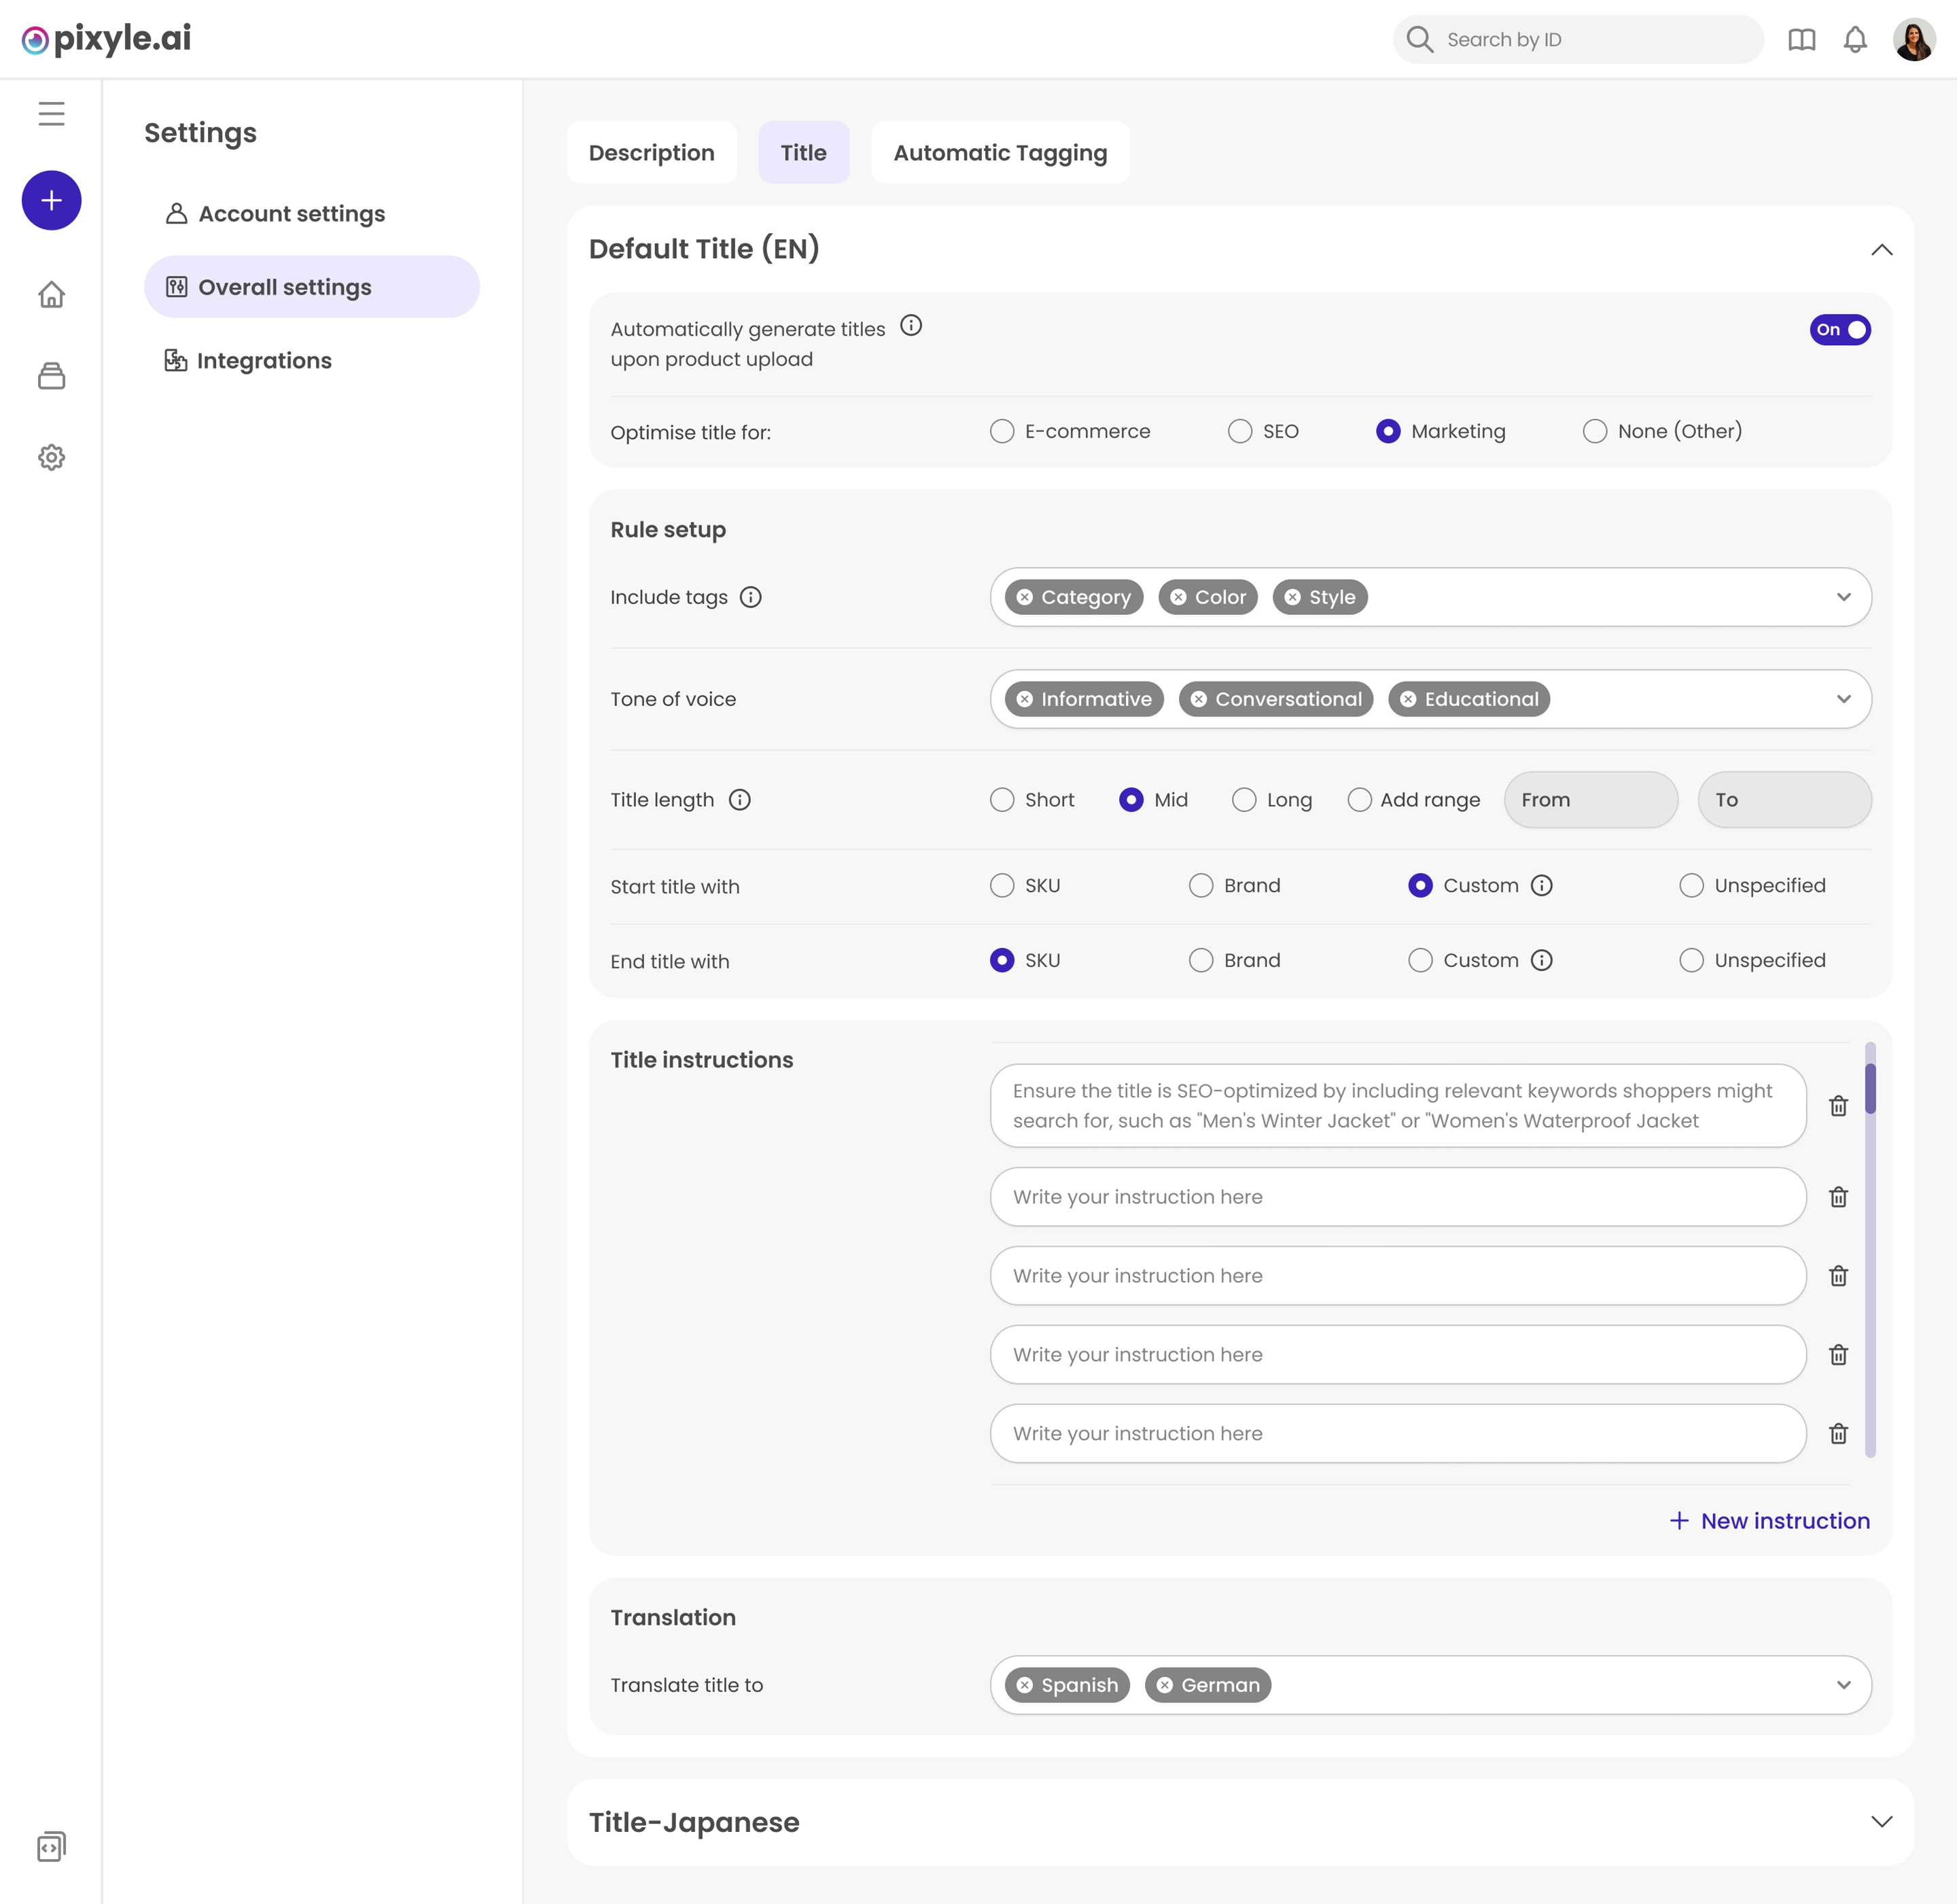The width and height of the screenshot is (1957, 1904).
Task: Click the Search by ID field
Action: click(1577, 40)
